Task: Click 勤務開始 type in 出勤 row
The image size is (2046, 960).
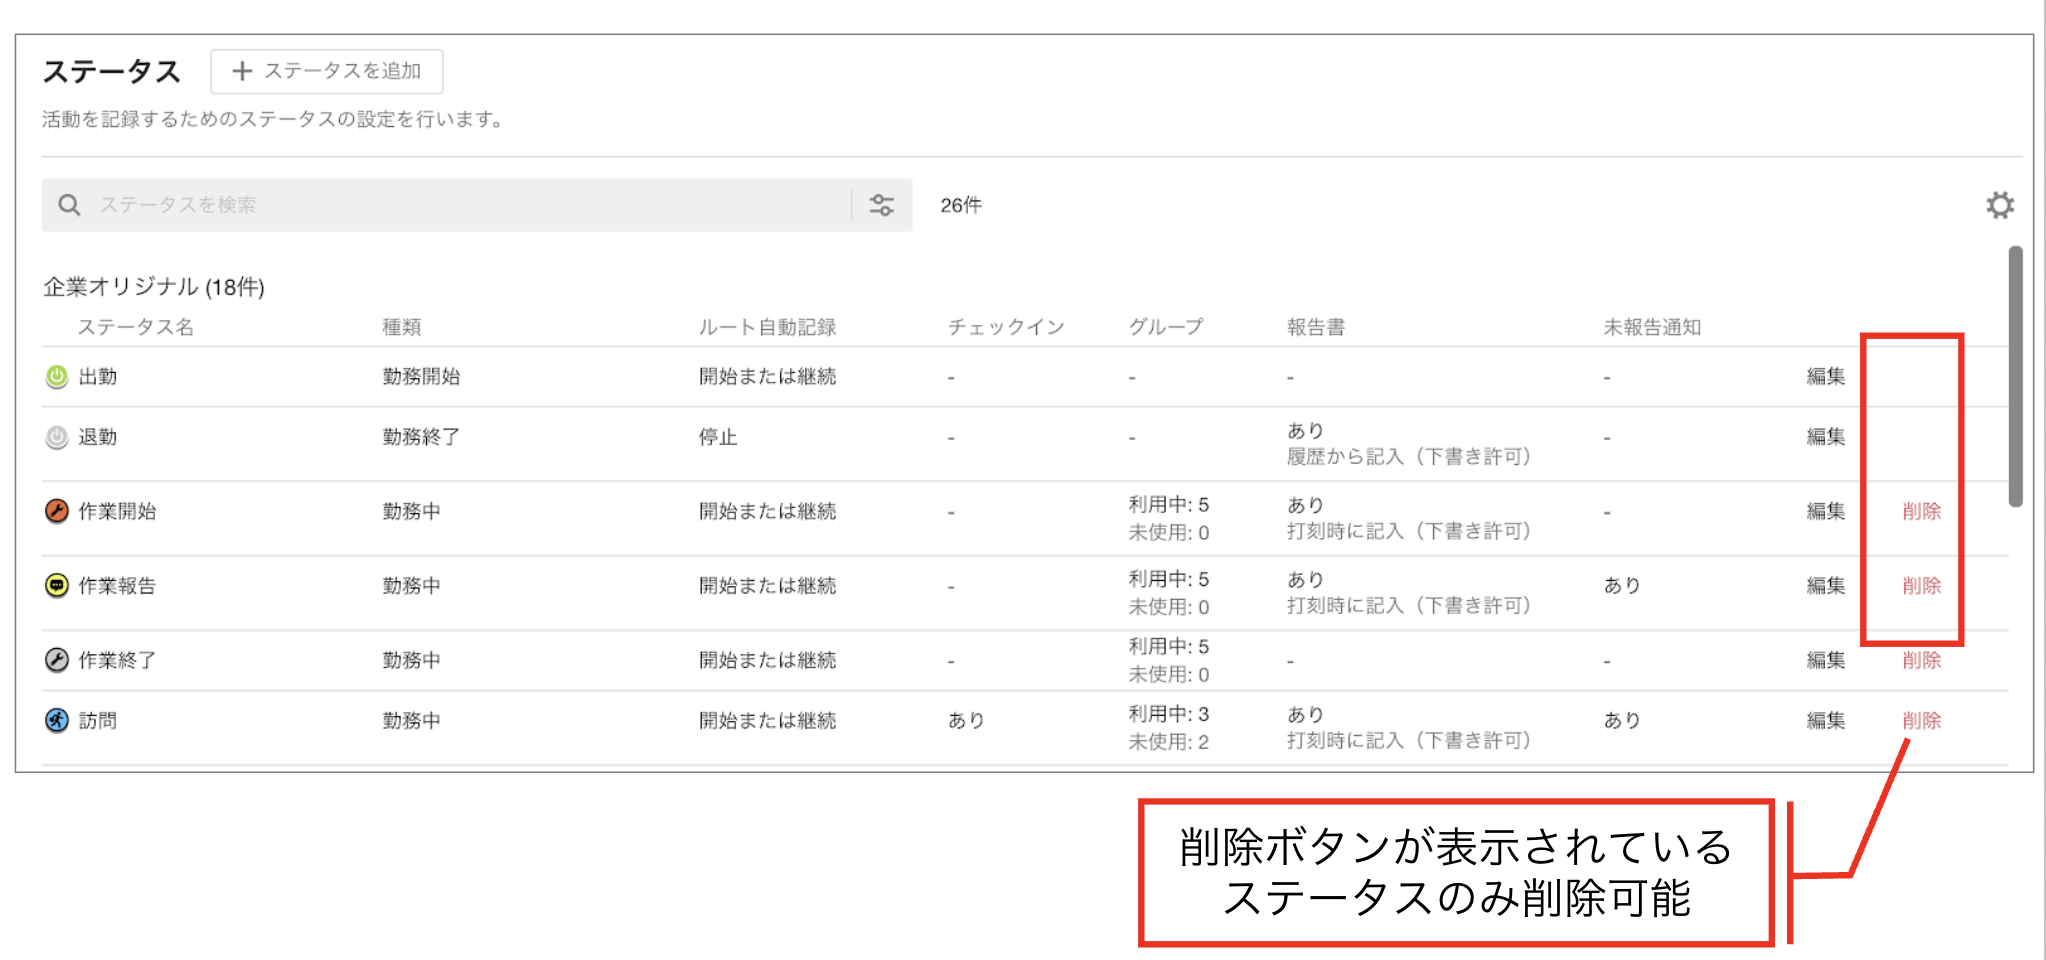Action: click(x=421, y=376)
